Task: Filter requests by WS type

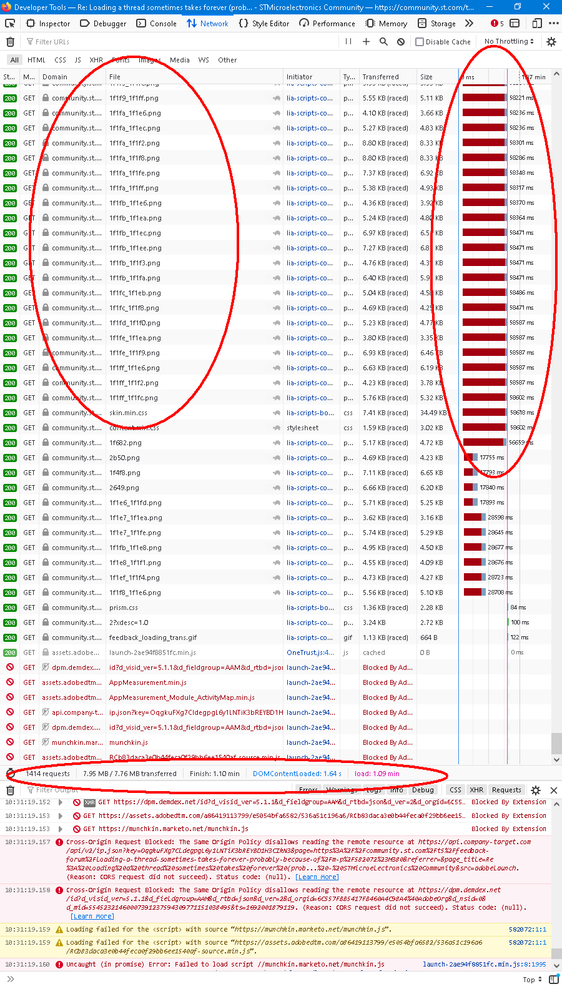Action: coord(203,60)
